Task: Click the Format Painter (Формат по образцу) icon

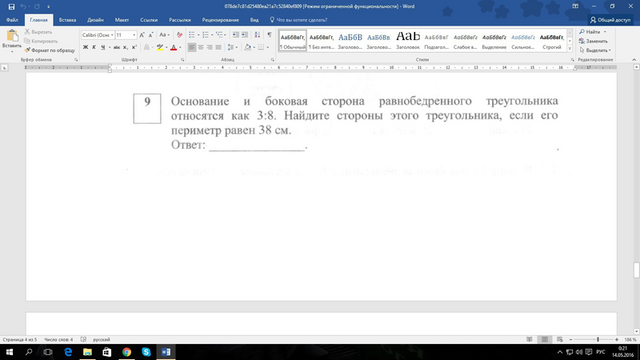Action: [x=27, y=50]
